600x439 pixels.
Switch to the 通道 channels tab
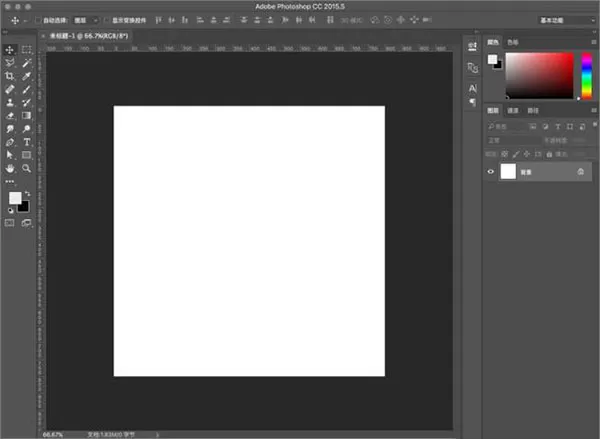[x=513, y=111]
